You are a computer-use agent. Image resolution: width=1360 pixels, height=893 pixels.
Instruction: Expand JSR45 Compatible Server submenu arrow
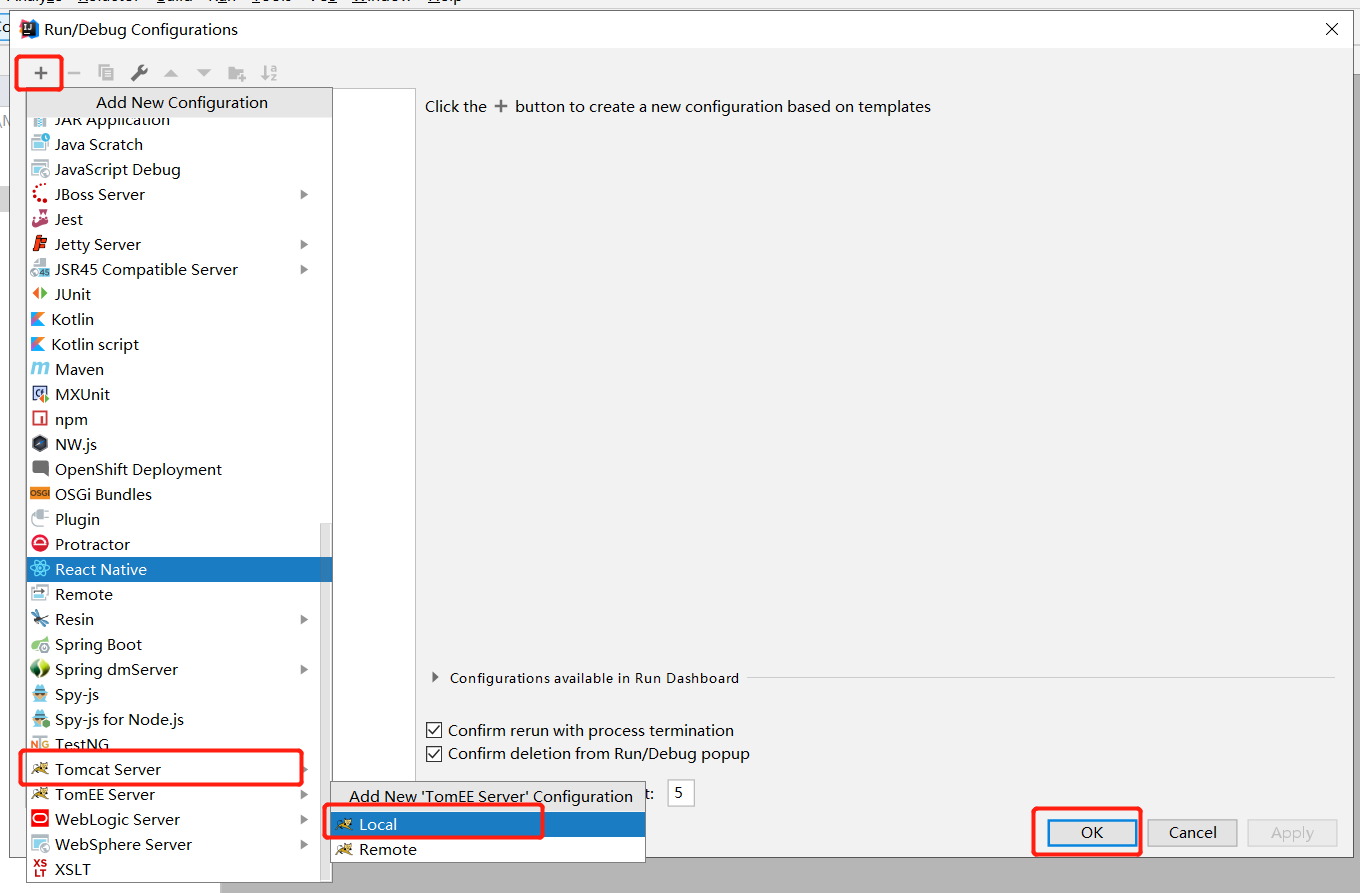304,269
